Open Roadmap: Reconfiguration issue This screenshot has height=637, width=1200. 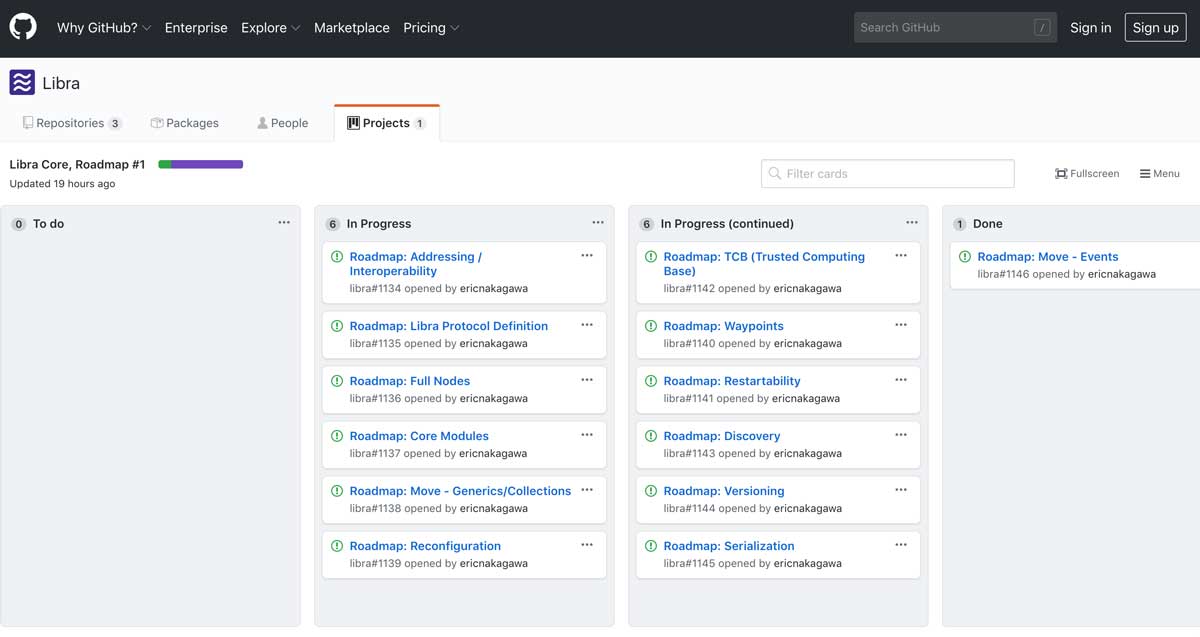(425, 546)
